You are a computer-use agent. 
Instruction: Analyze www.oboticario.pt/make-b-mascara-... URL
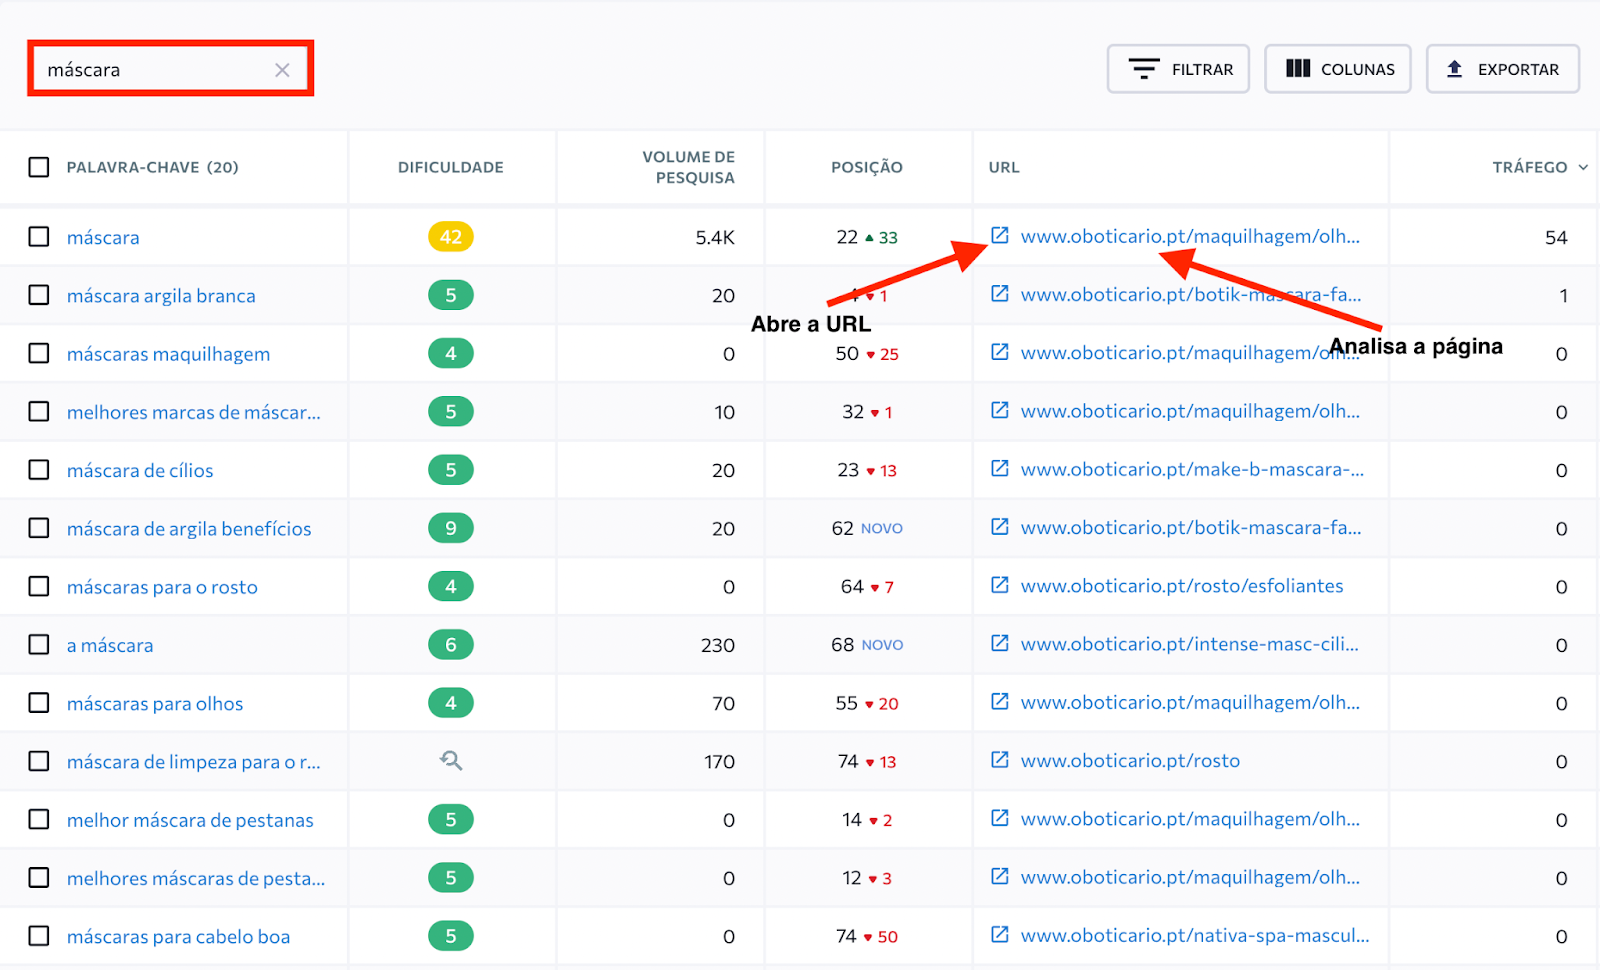(x=1192, y=469)
